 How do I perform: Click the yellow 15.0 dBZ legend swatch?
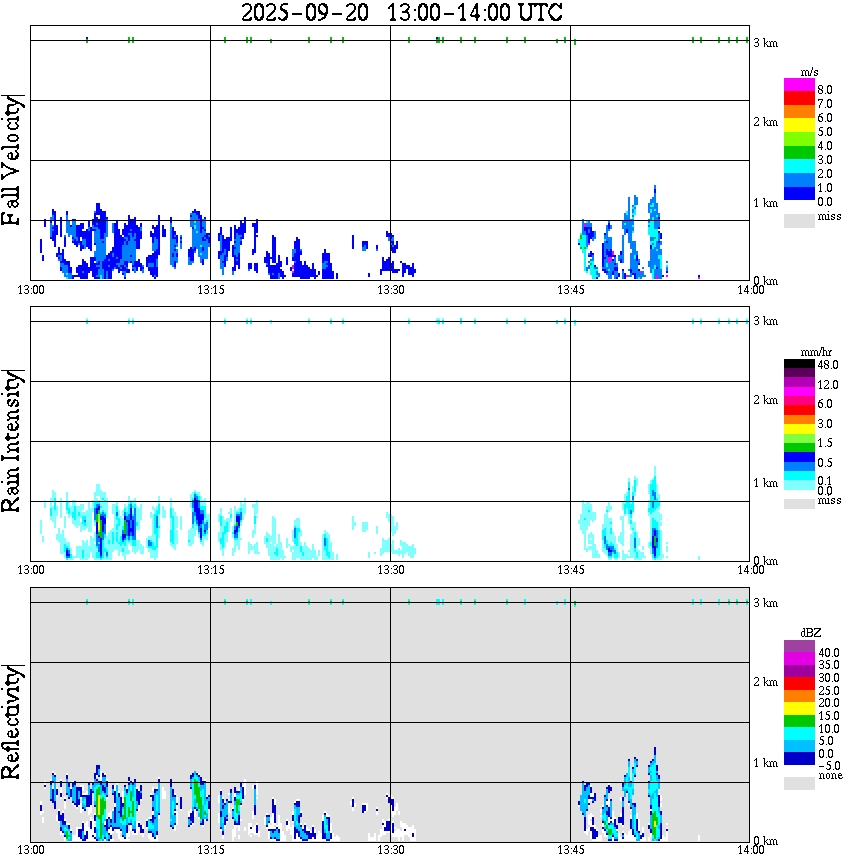tap(799, 708)
